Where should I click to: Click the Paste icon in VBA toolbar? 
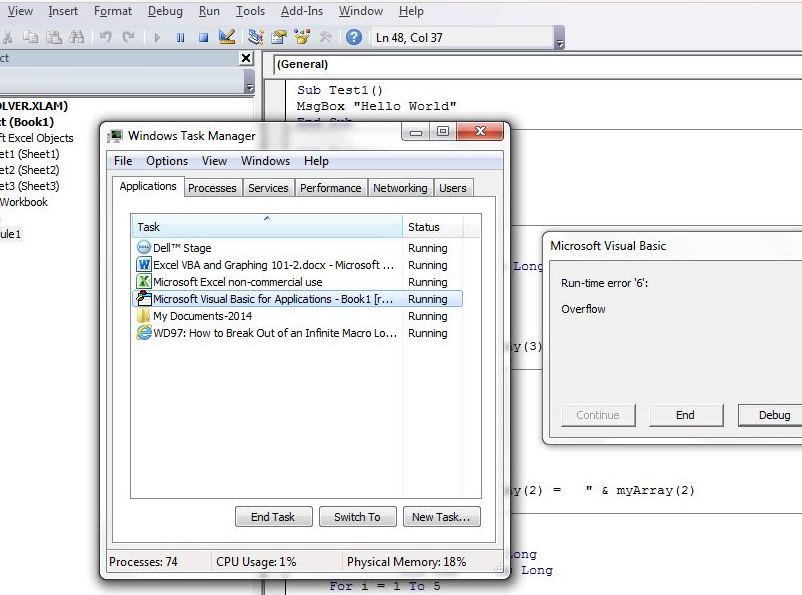pyautogui.click(x=54, y=37)
